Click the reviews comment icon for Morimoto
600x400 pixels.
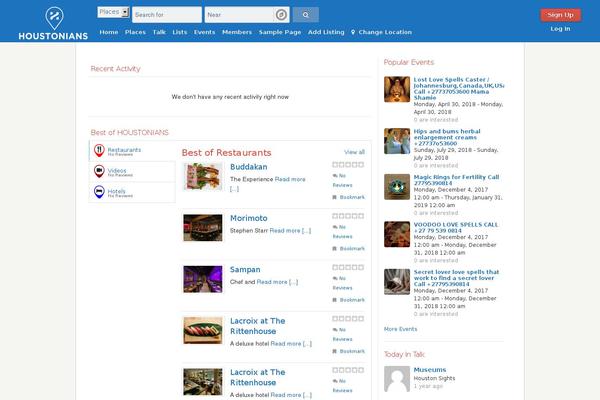(x=335, y=227)
